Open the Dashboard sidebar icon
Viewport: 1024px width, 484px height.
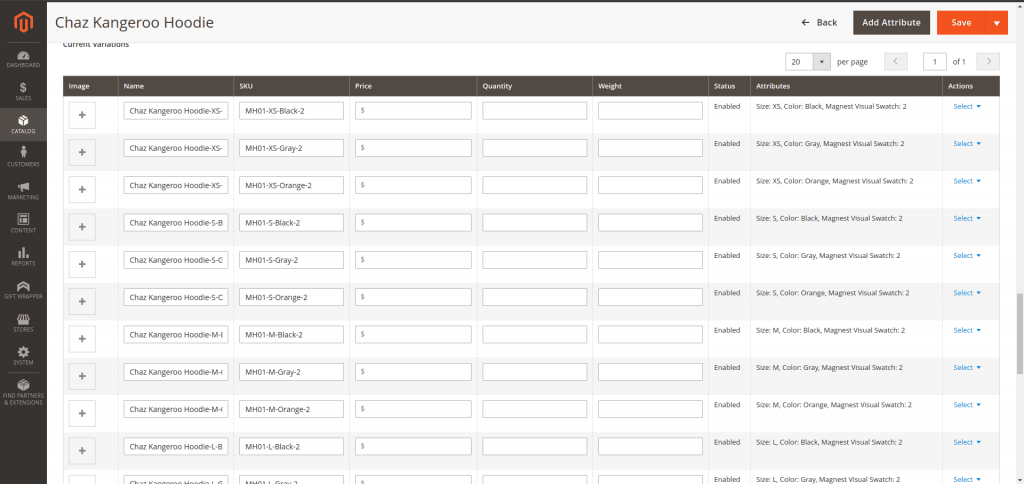click(x=22, y=57)
